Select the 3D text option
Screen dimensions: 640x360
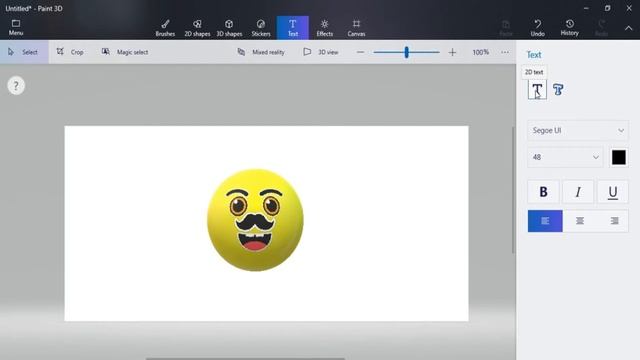click(x=558, y=89)
